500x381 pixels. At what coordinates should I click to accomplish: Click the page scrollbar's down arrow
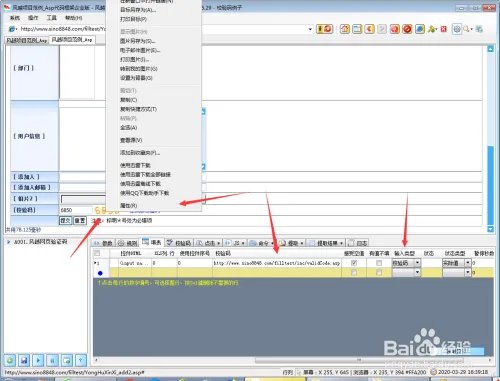490,229
